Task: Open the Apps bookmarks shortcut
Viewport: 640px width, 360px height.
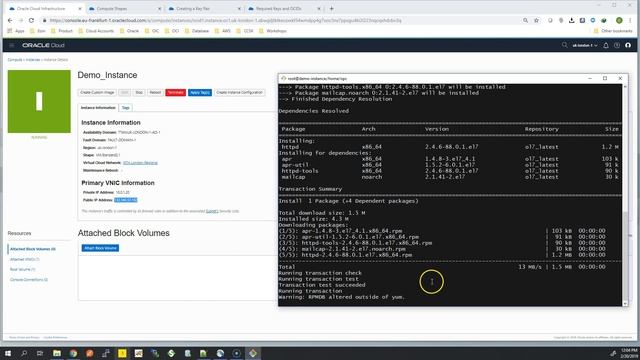Action: coord(16,31)
